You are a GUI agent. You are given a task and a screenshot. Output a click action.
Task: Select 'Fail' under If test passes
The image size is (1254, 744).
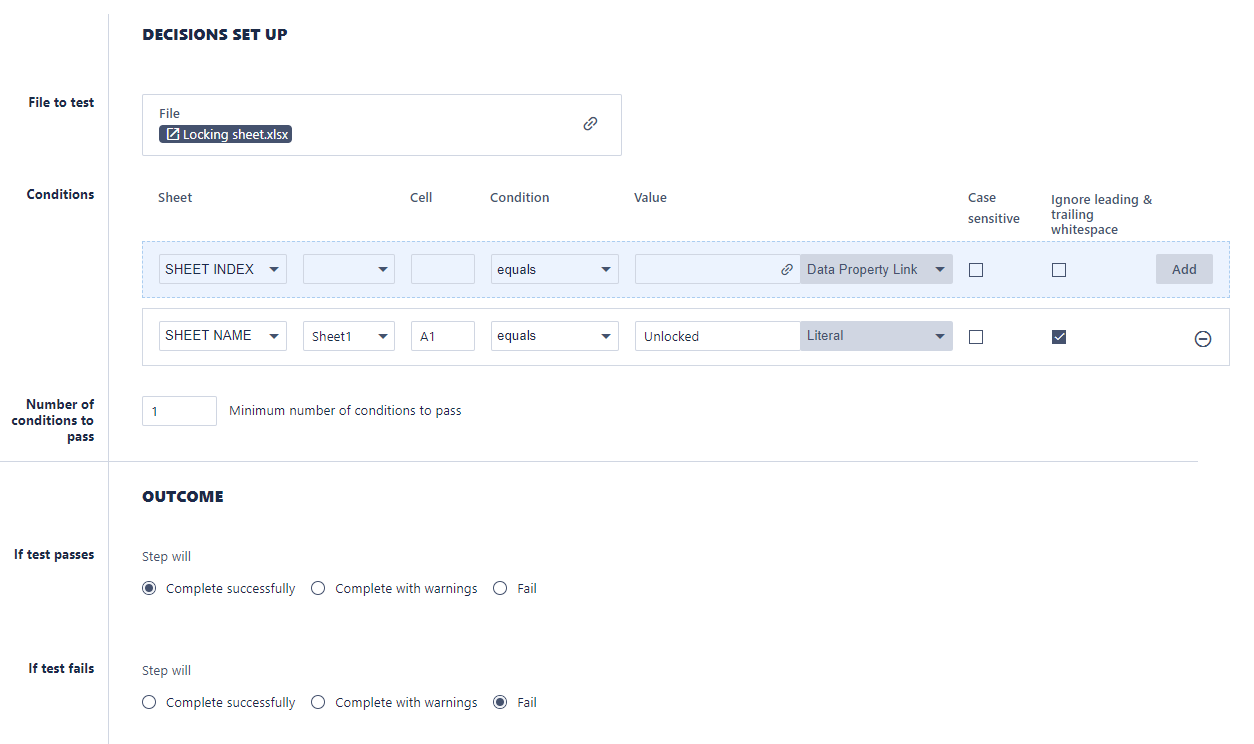(500, 589)
